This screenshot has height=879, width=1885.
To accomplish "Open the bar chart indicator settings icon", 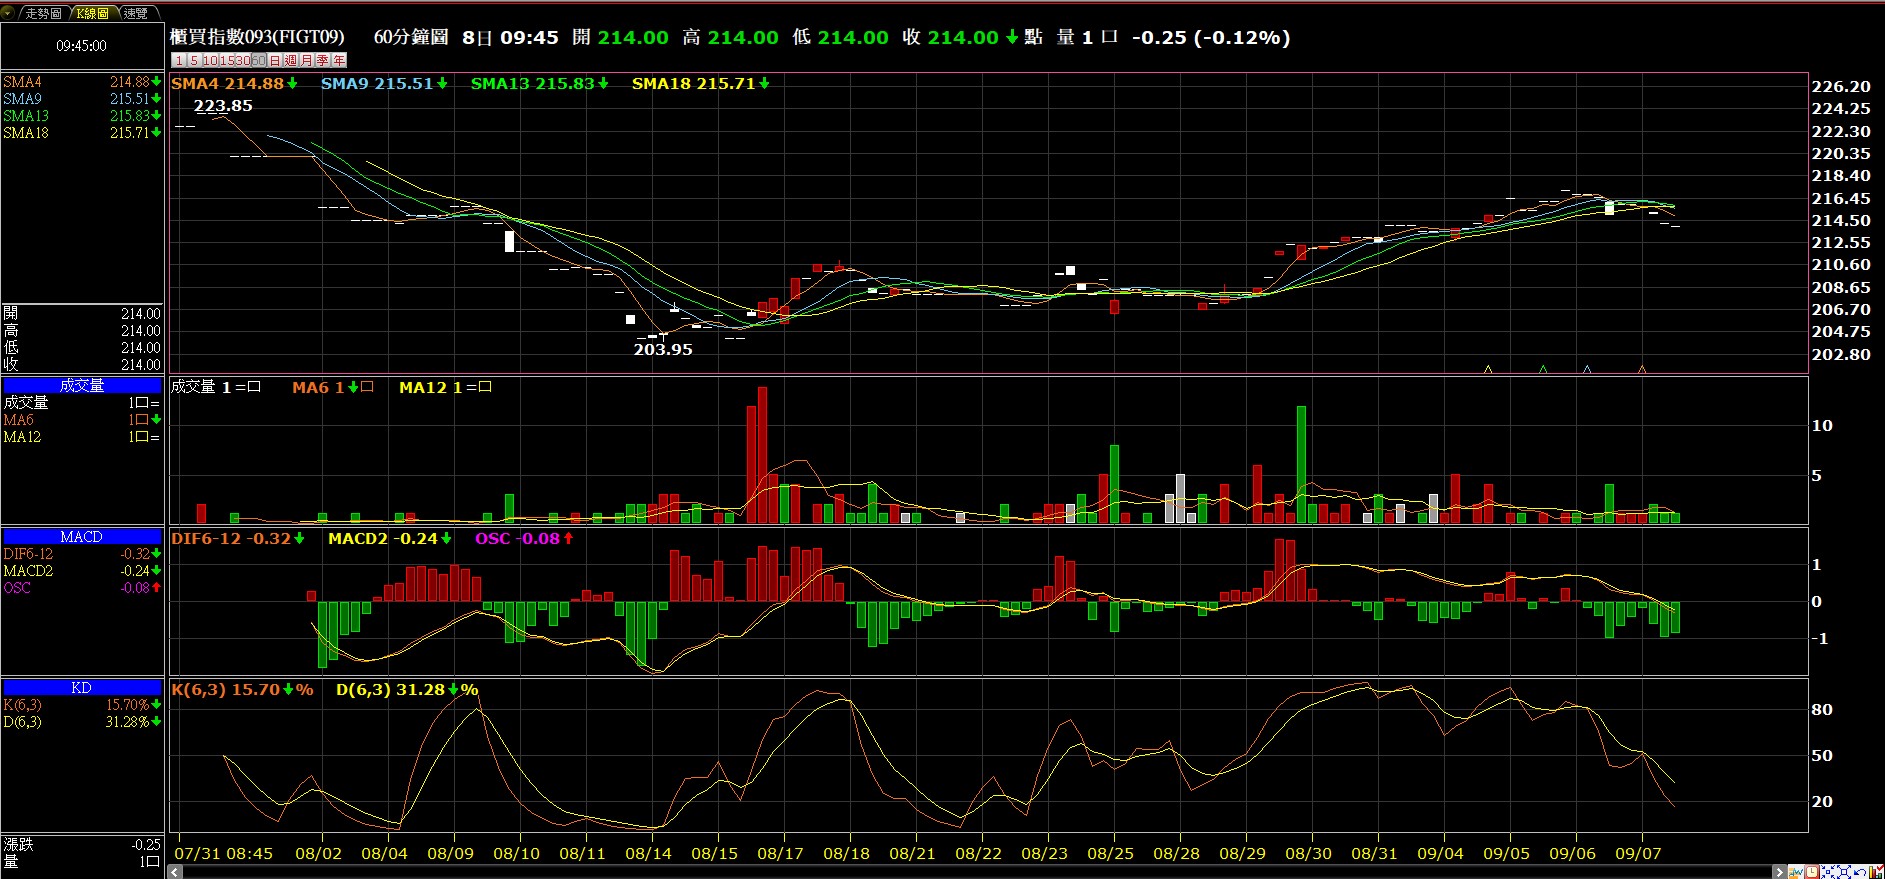I will pos(1876,872).
